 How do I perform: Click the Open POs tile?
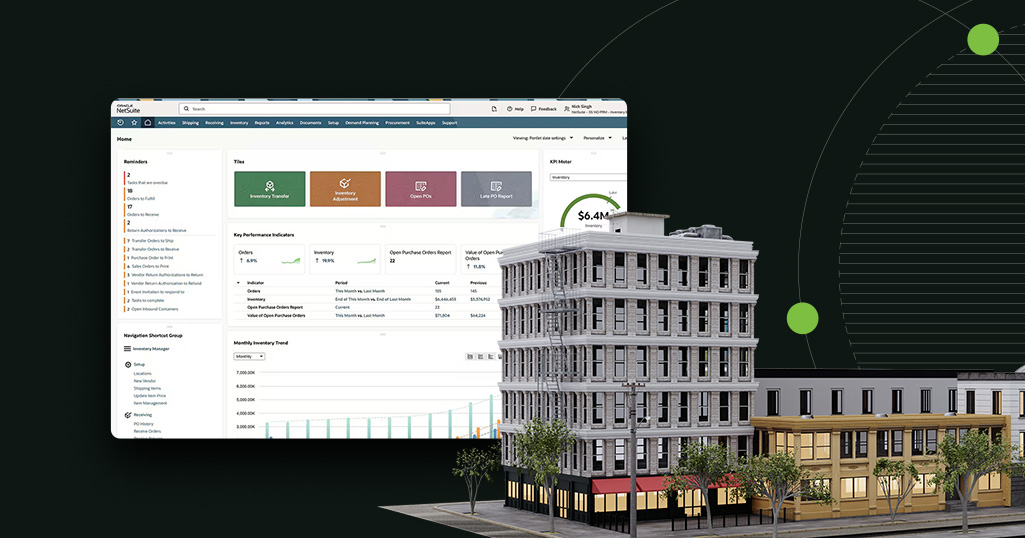[420, 188]
